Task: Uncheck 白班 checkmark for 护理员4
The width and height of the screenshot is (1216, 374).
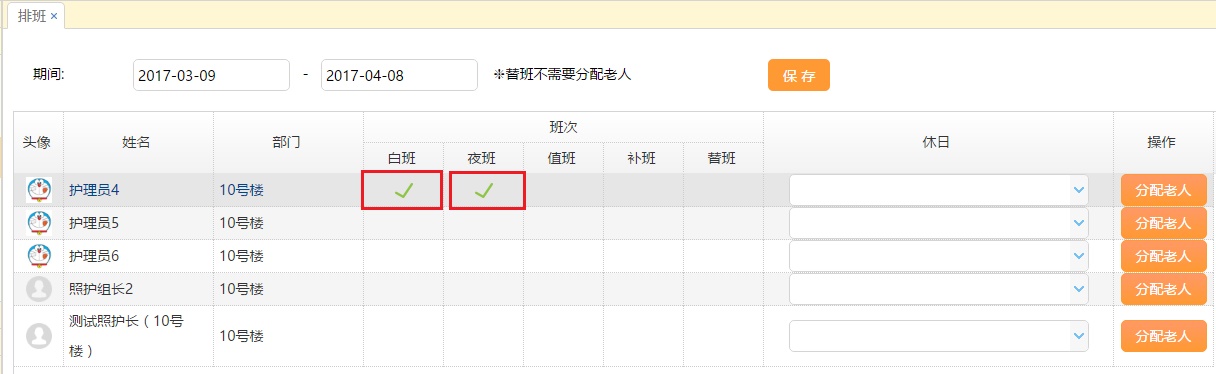Action: (x=403, y=190)
